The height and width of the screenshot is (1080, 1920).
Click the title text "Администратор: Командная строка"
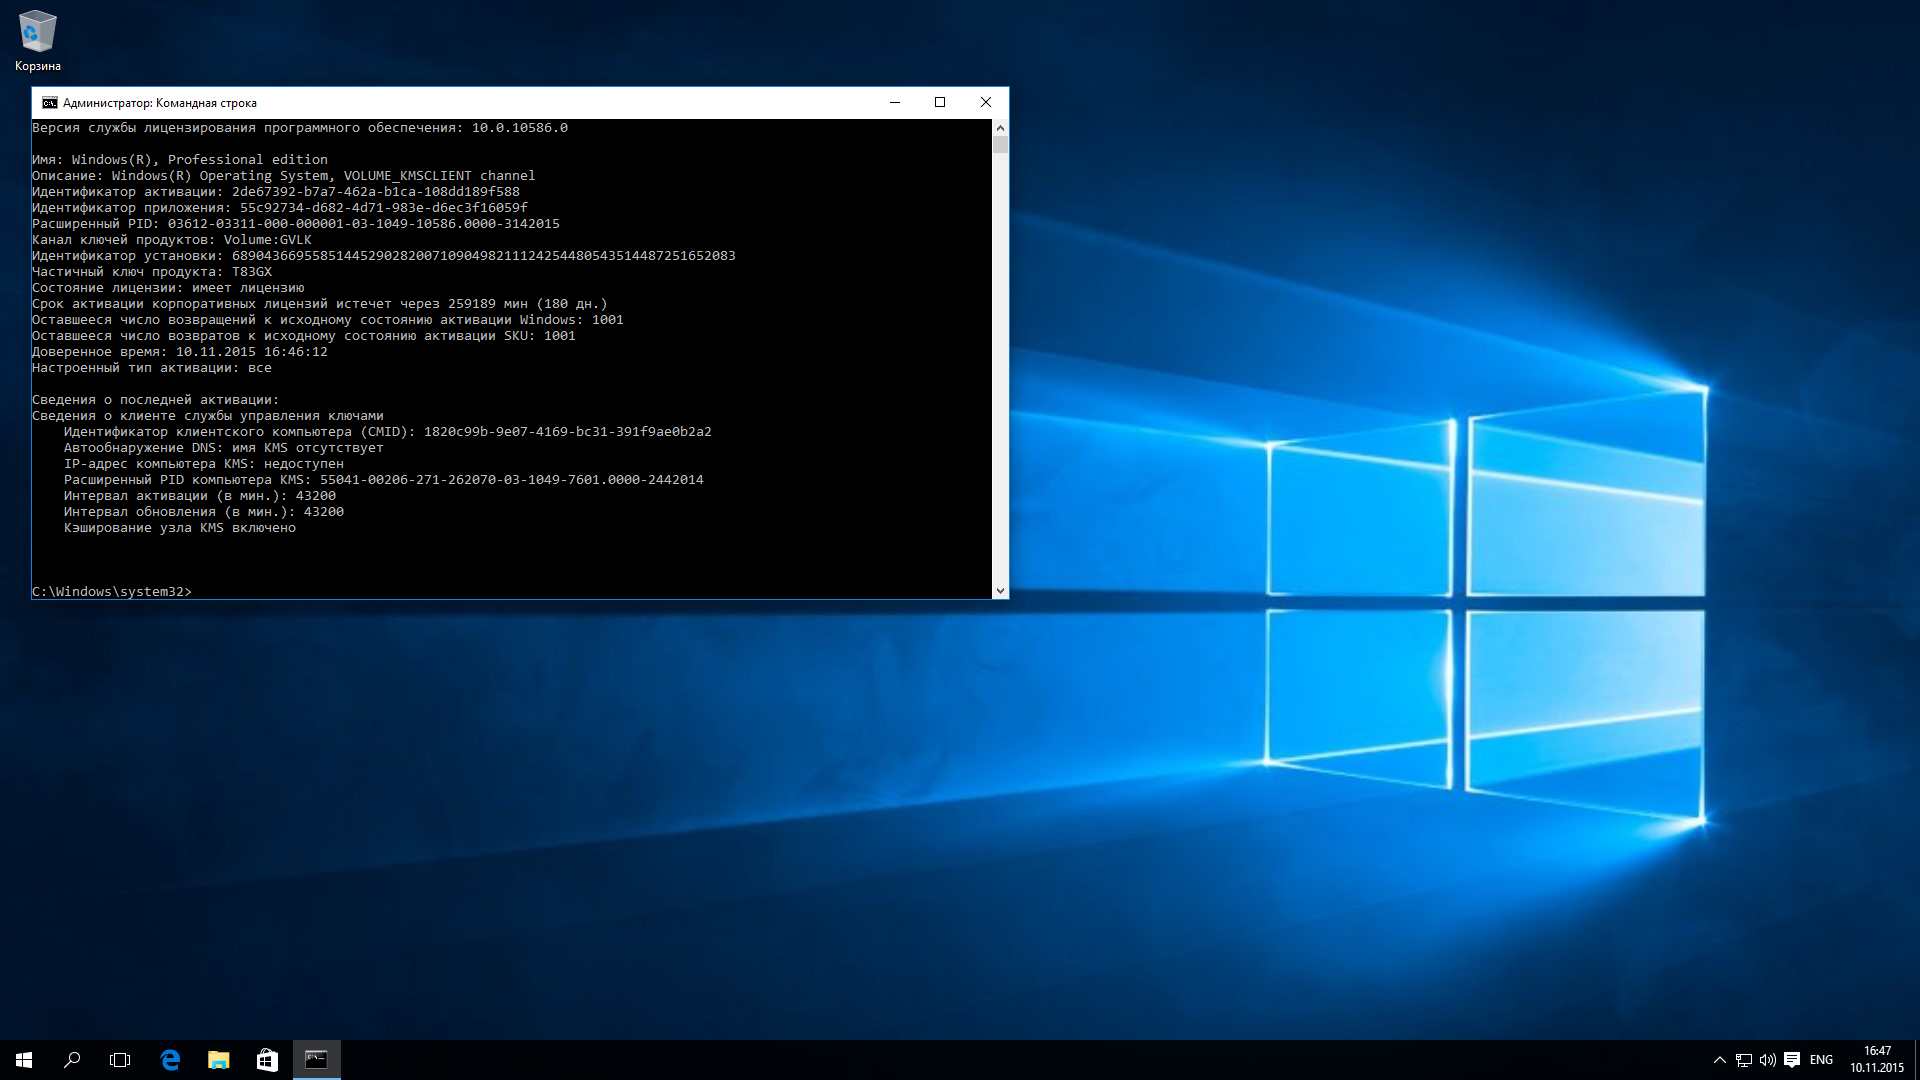coord(160,103)
